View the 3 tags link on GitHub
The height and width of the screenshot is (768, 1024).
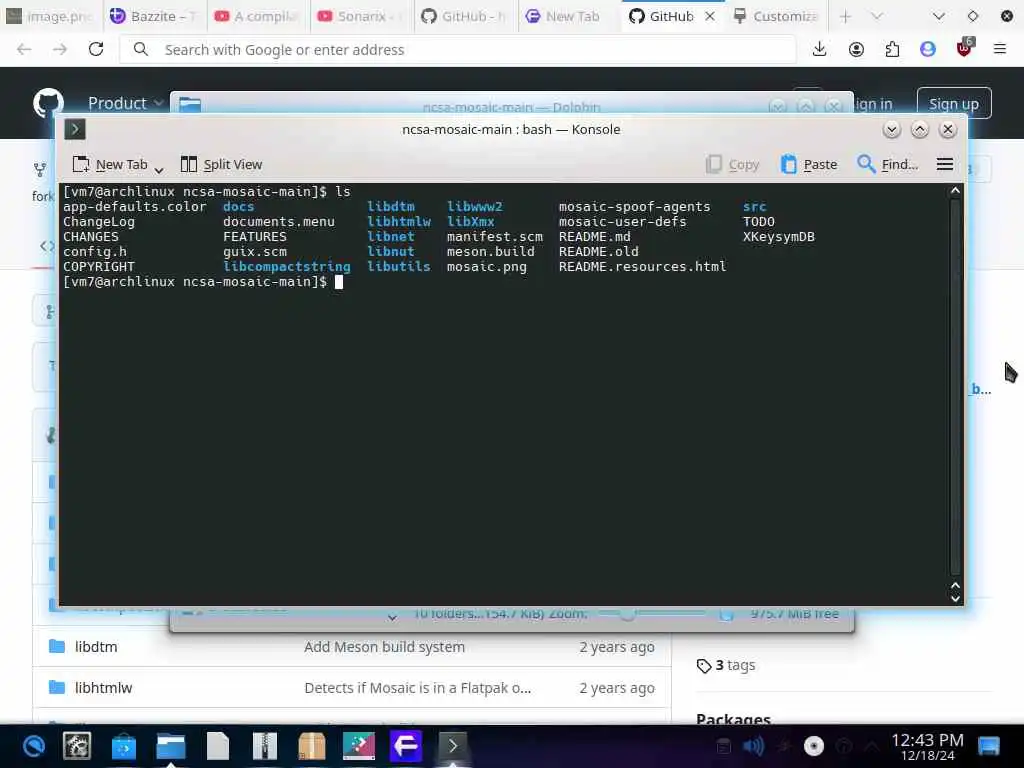726,665
